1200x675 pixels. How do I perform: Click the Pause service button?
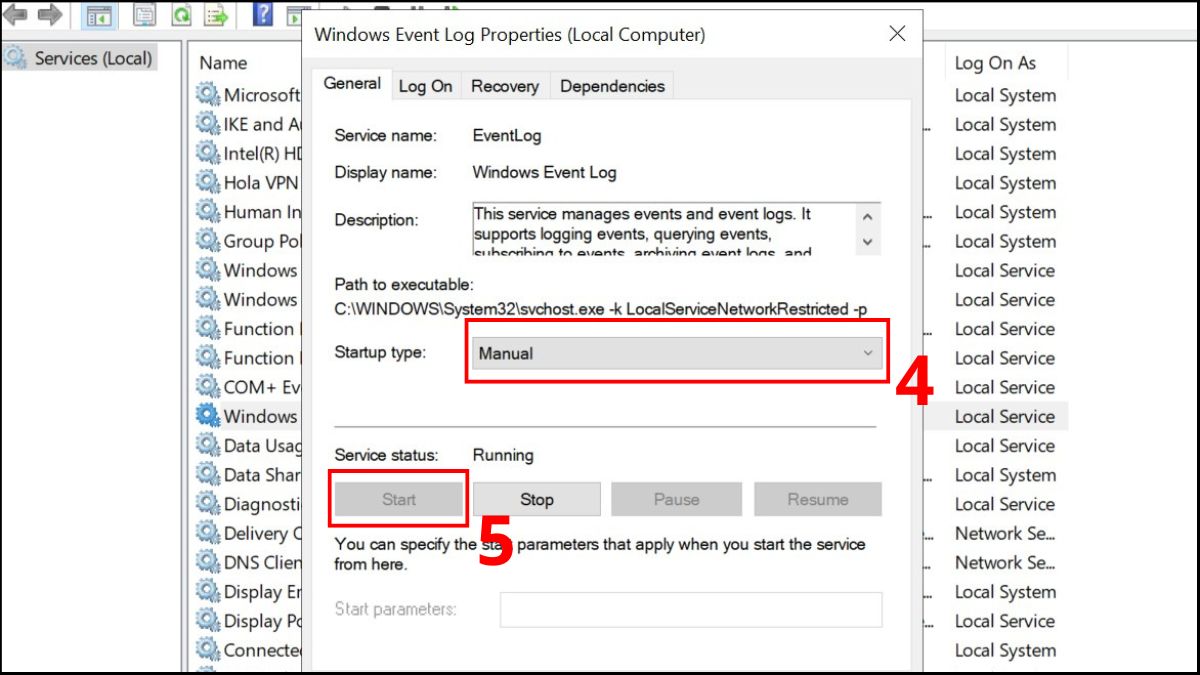(676, 498)
